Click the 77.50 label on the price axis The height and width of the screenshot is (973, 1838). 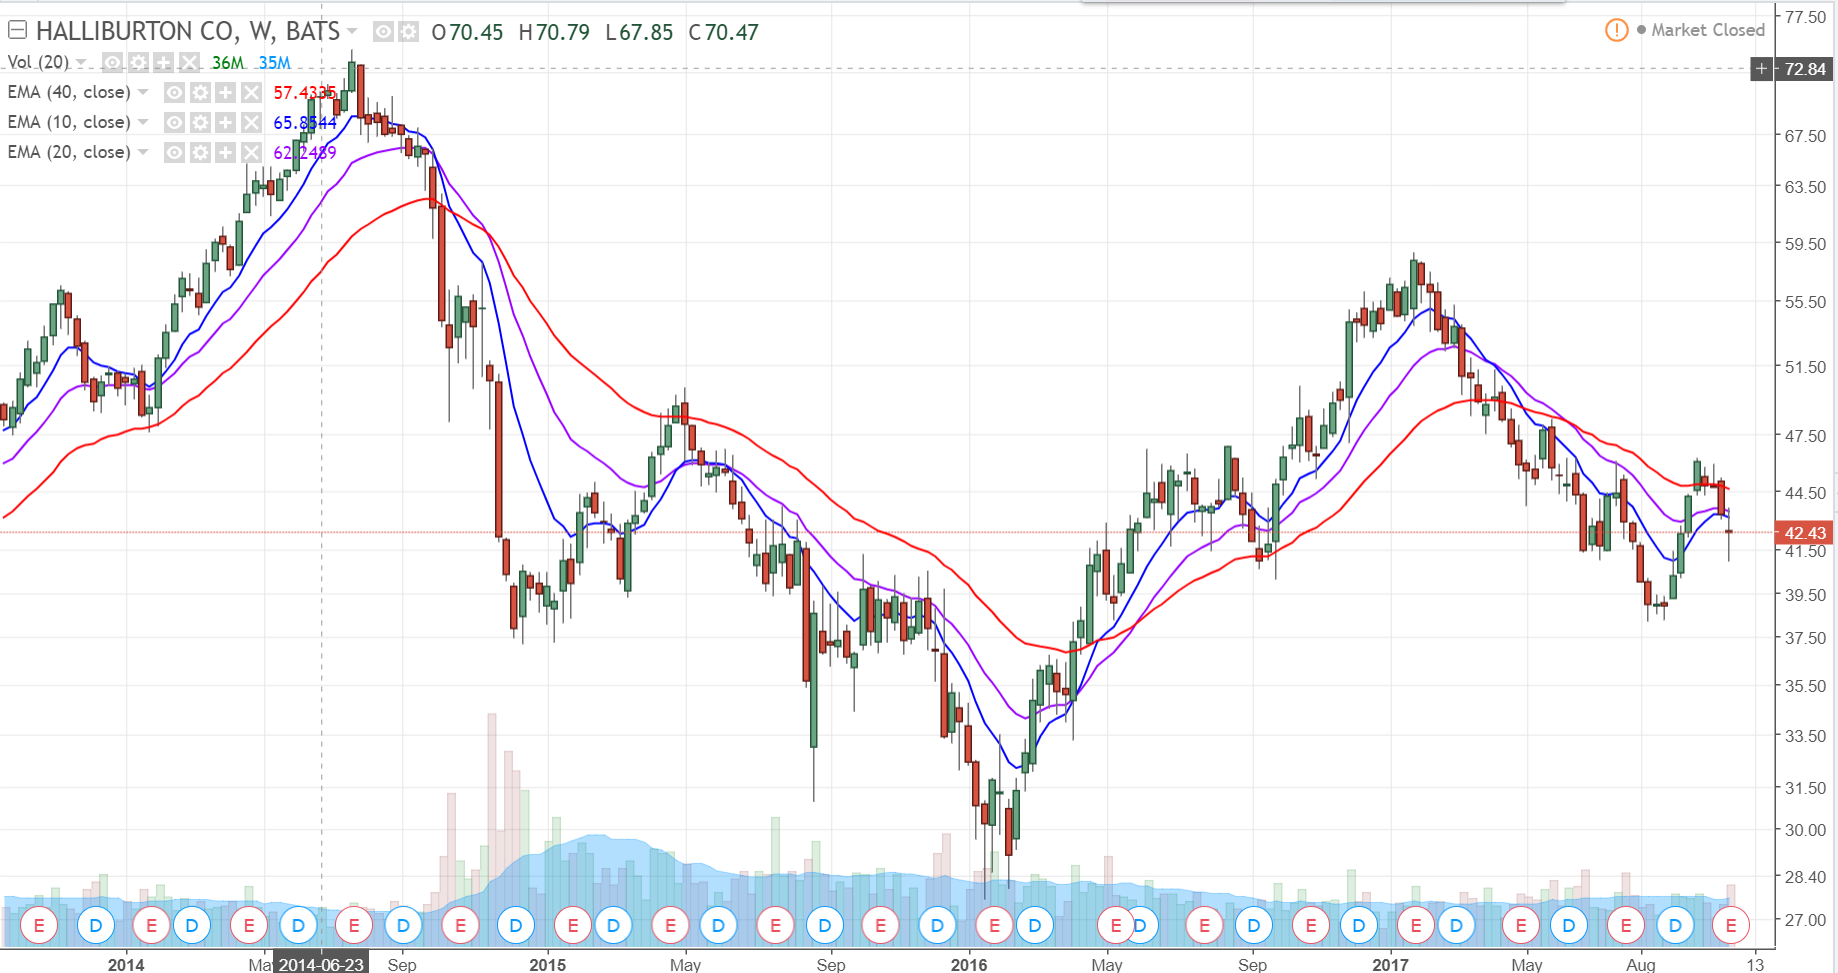pyautogui.click(x=1805, y=17)
